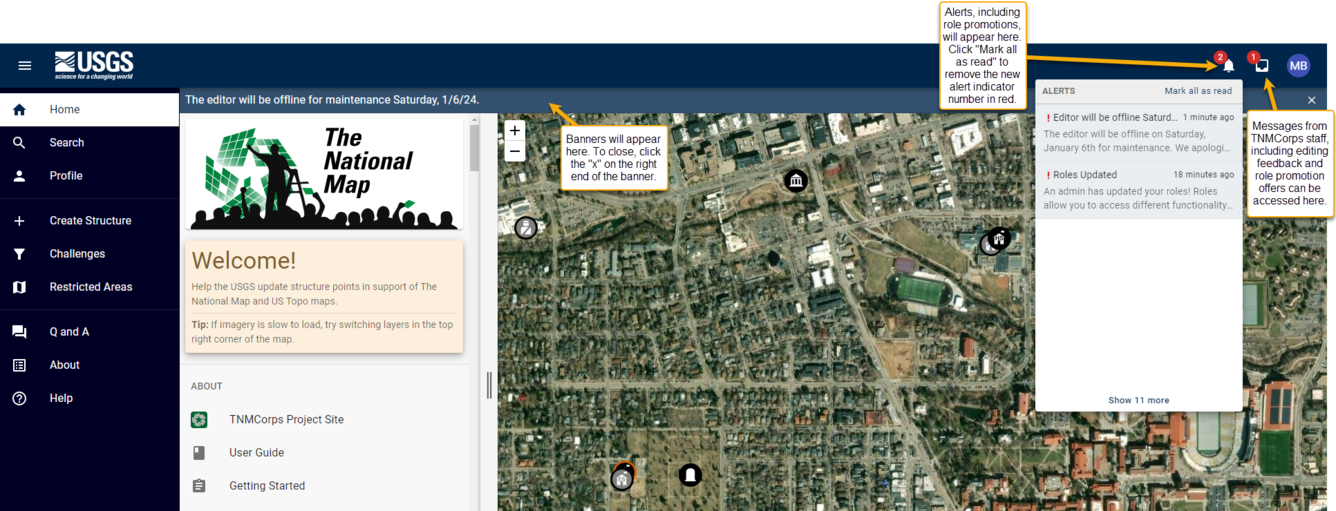Open the alerts bell icon
The image size is (1336, 511).
point(1228,66)
